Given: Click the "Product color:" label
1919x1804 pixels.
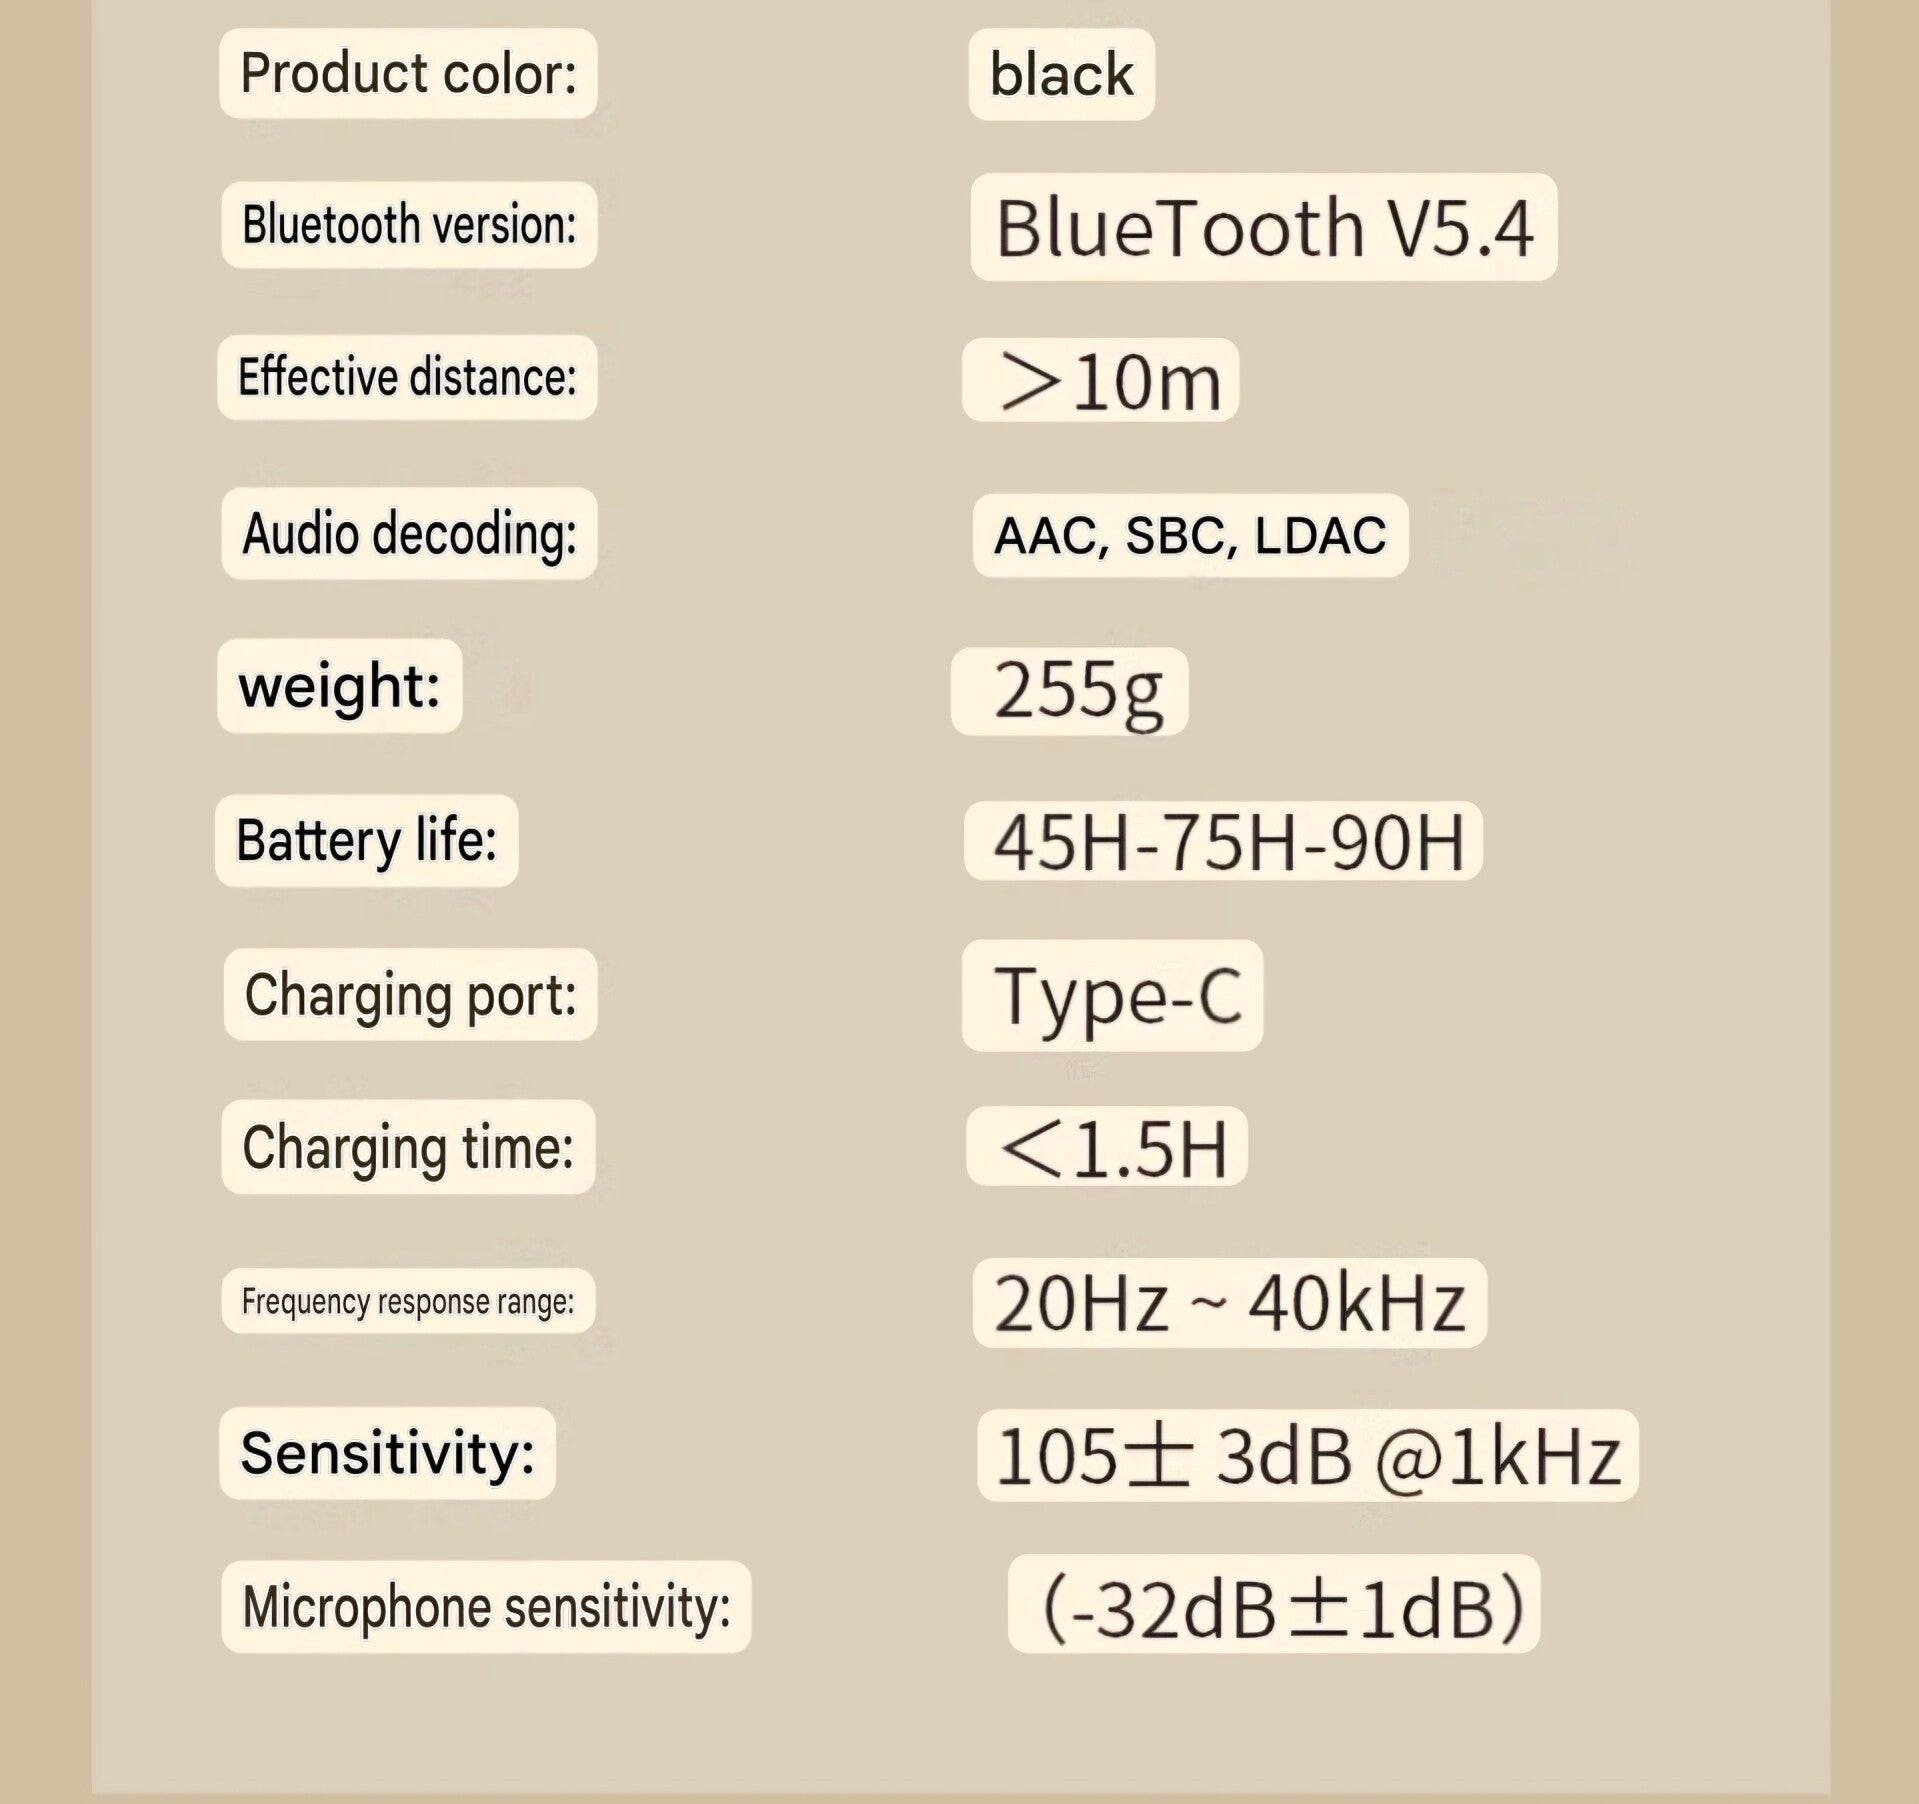Looking at the screenshot, I should point(408,74).
